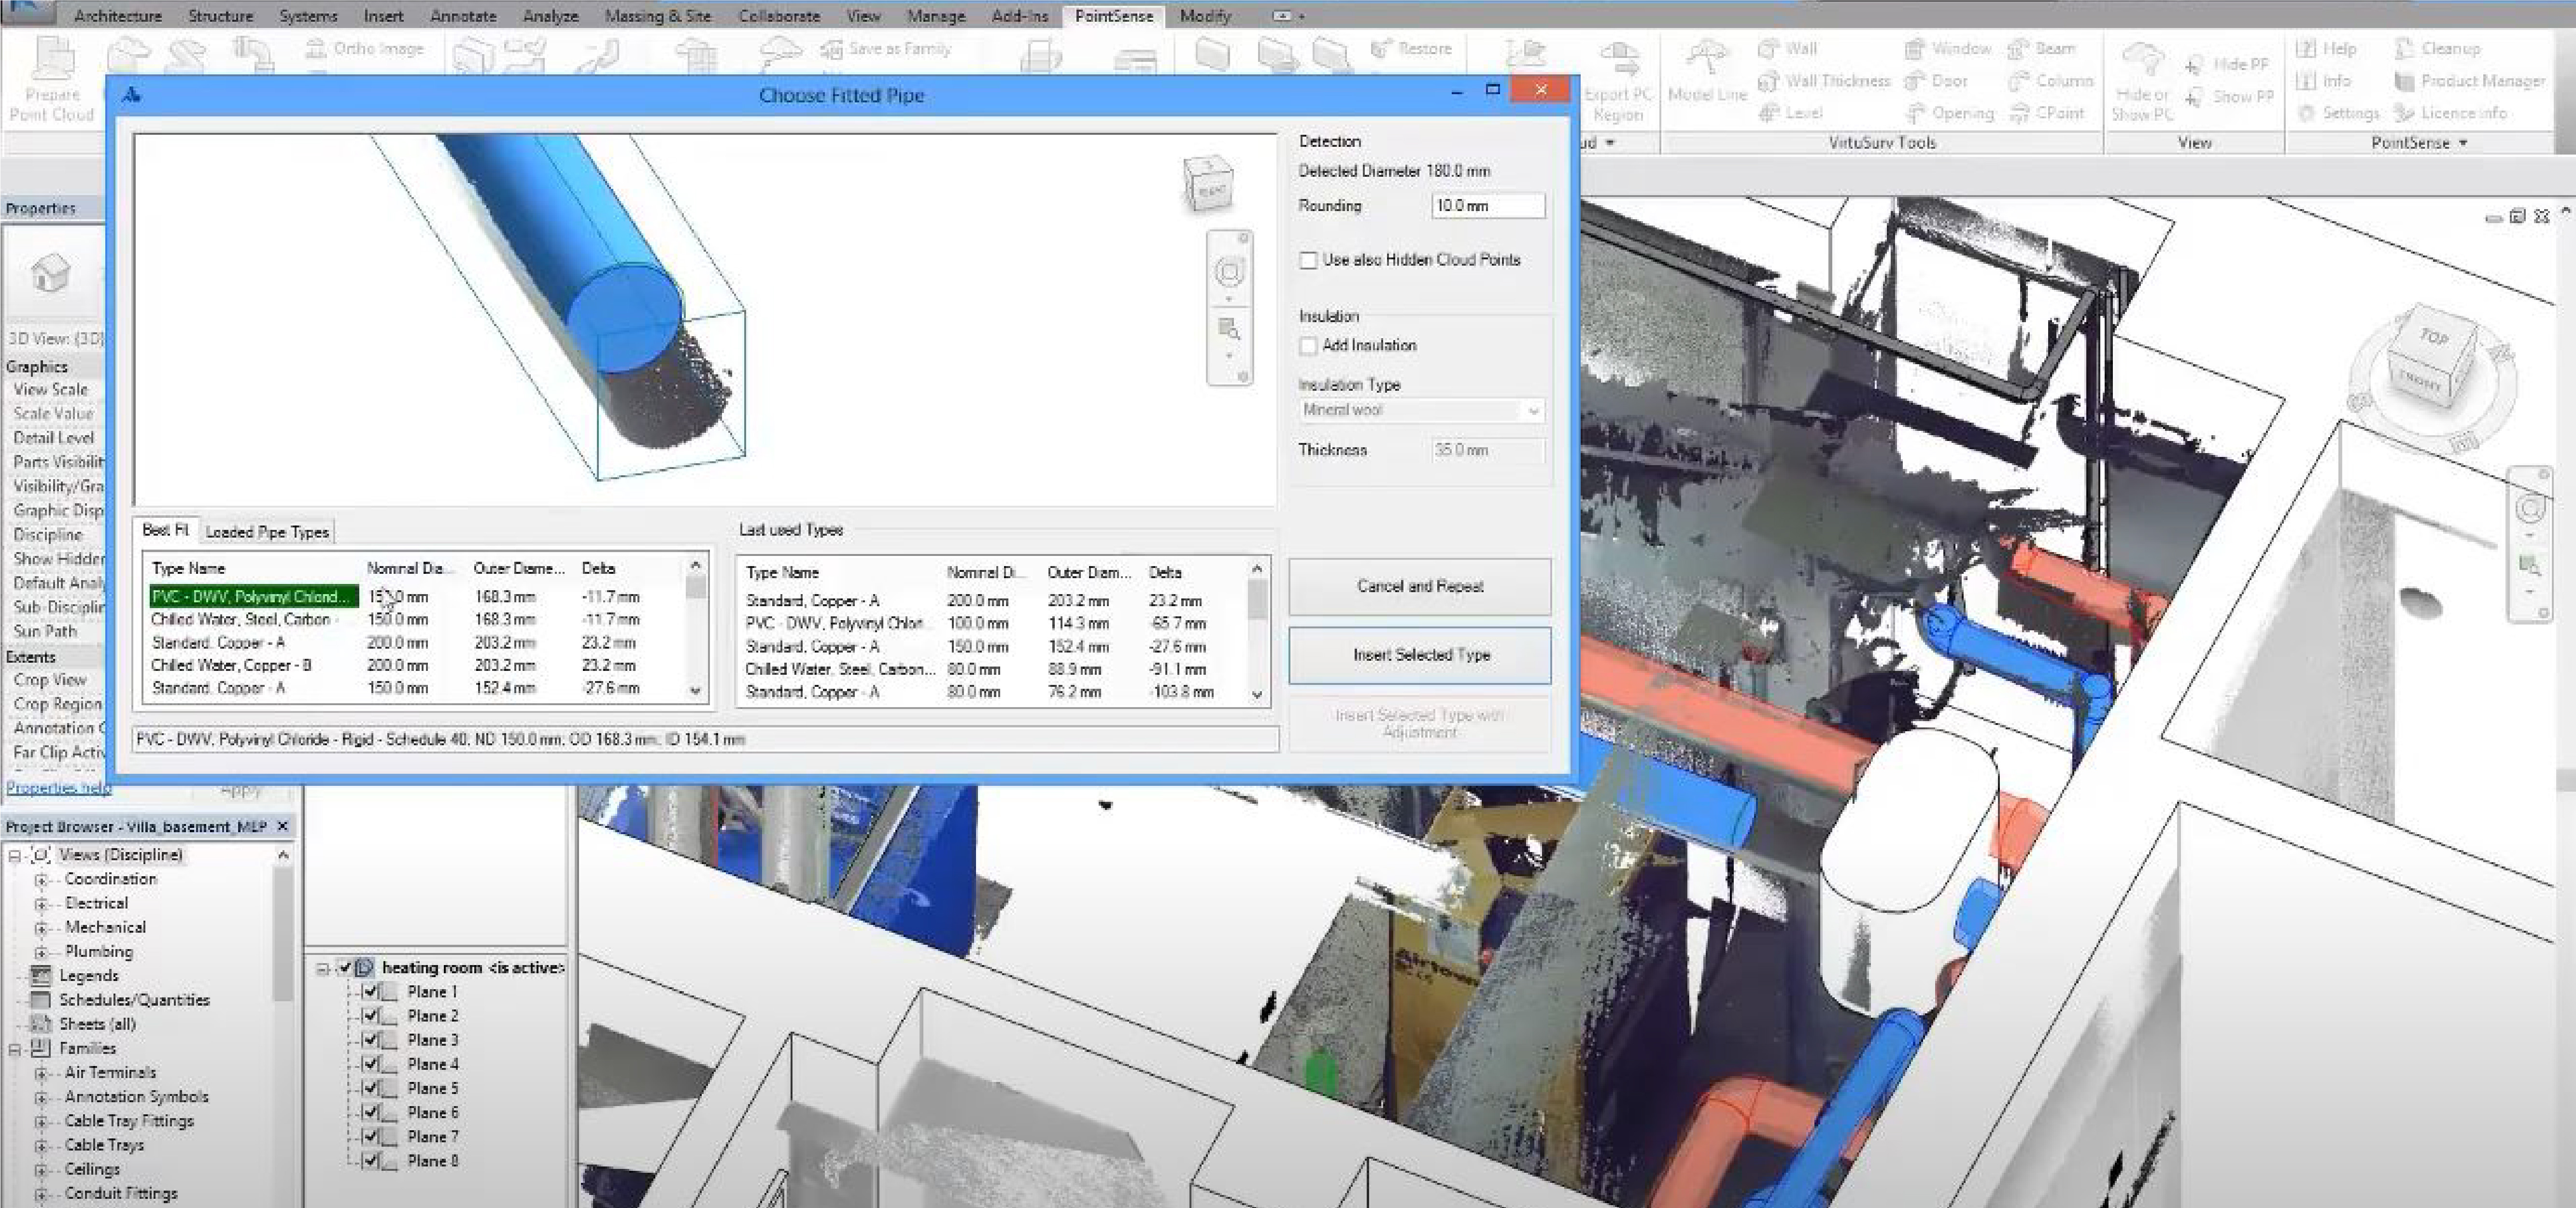
Task: Select the CPoint tool
Action: tap(2047, 113)
